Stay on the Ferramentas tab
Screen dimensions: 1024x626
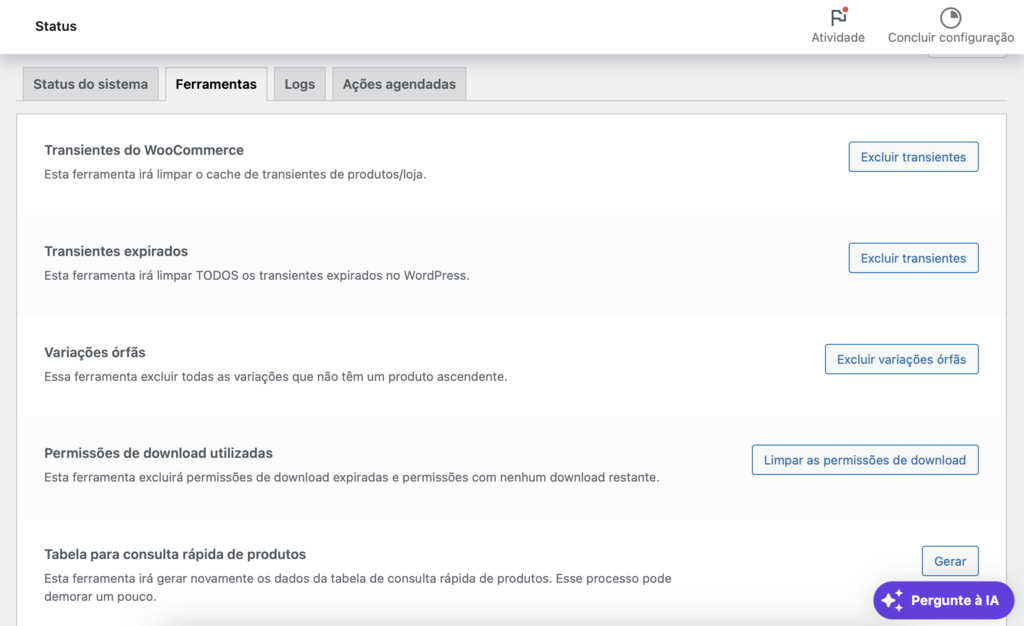[215, 84]
